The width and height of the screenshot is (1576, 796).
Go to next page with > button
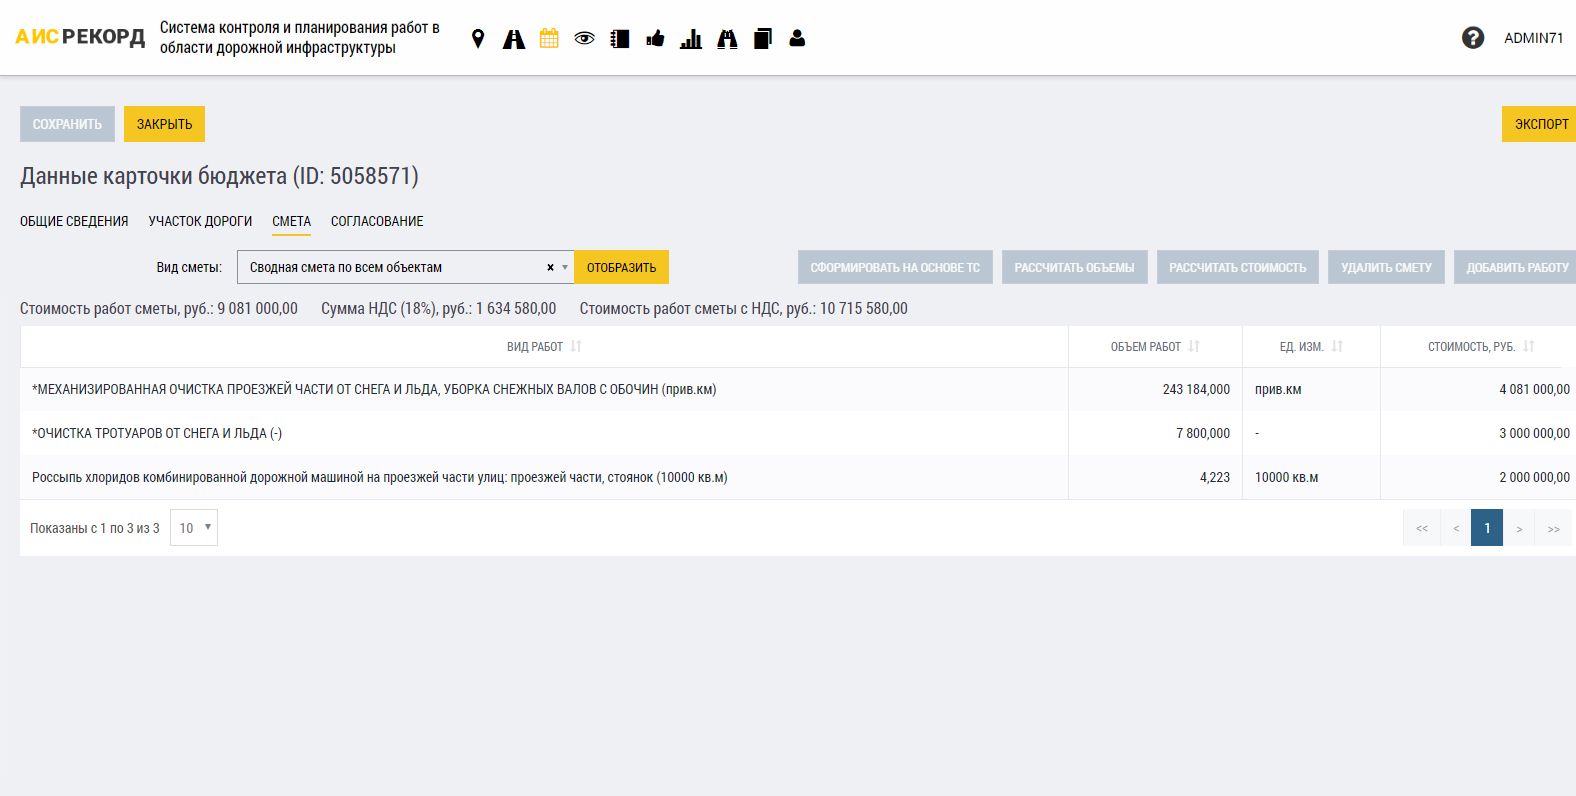click(x=1519, y=528)
